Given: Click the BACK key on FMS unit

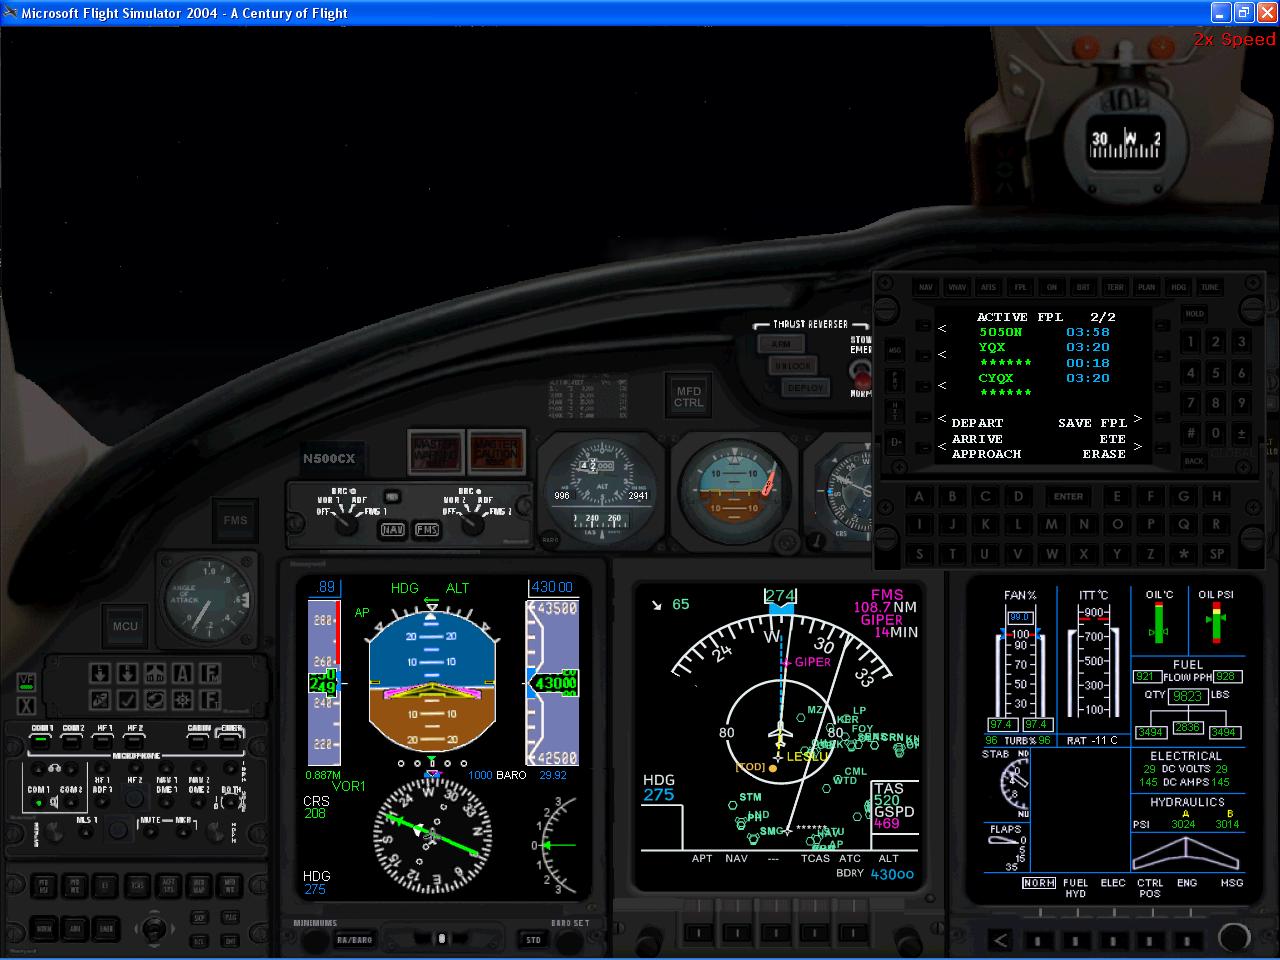Looking at the screenshot, I should click(1194, 461).
